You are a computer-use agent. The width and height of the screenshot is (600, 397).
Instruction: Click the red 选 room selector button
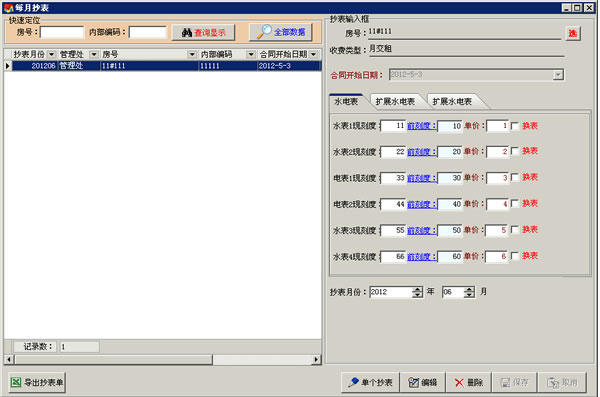point(572,34)
